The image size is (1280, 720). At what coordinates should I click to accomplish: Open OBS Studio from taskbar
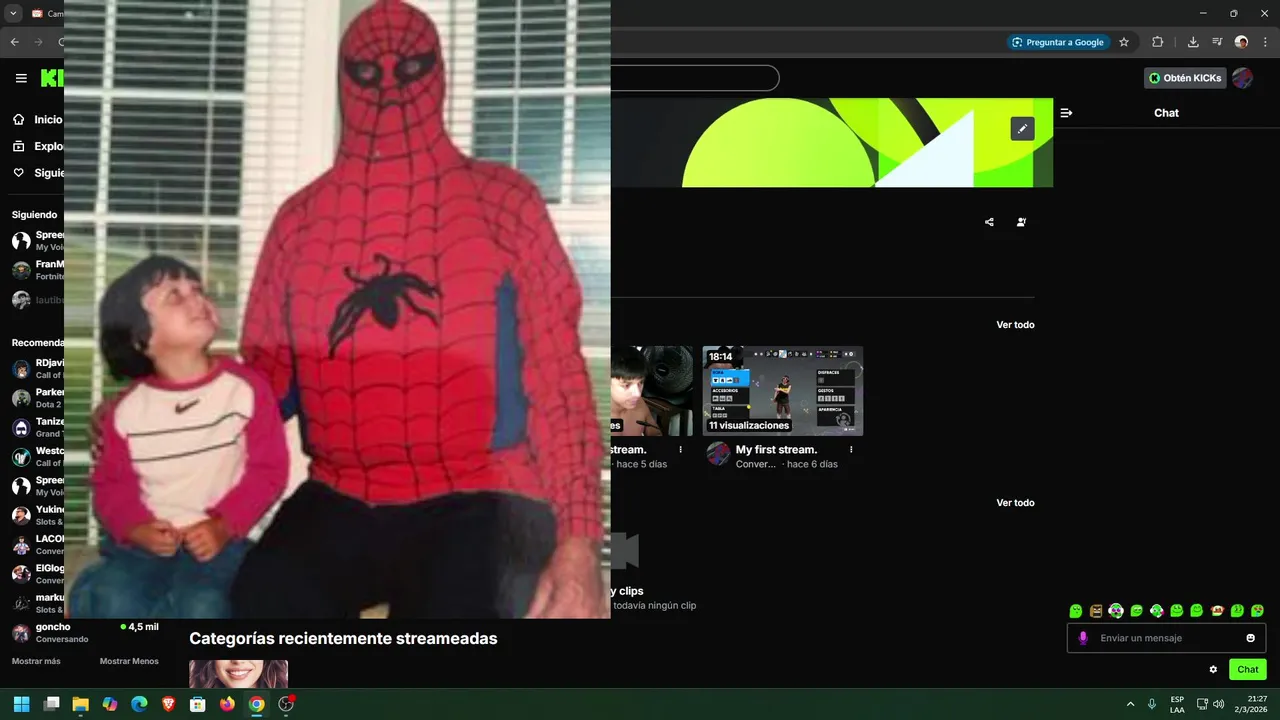pos(286,704)
